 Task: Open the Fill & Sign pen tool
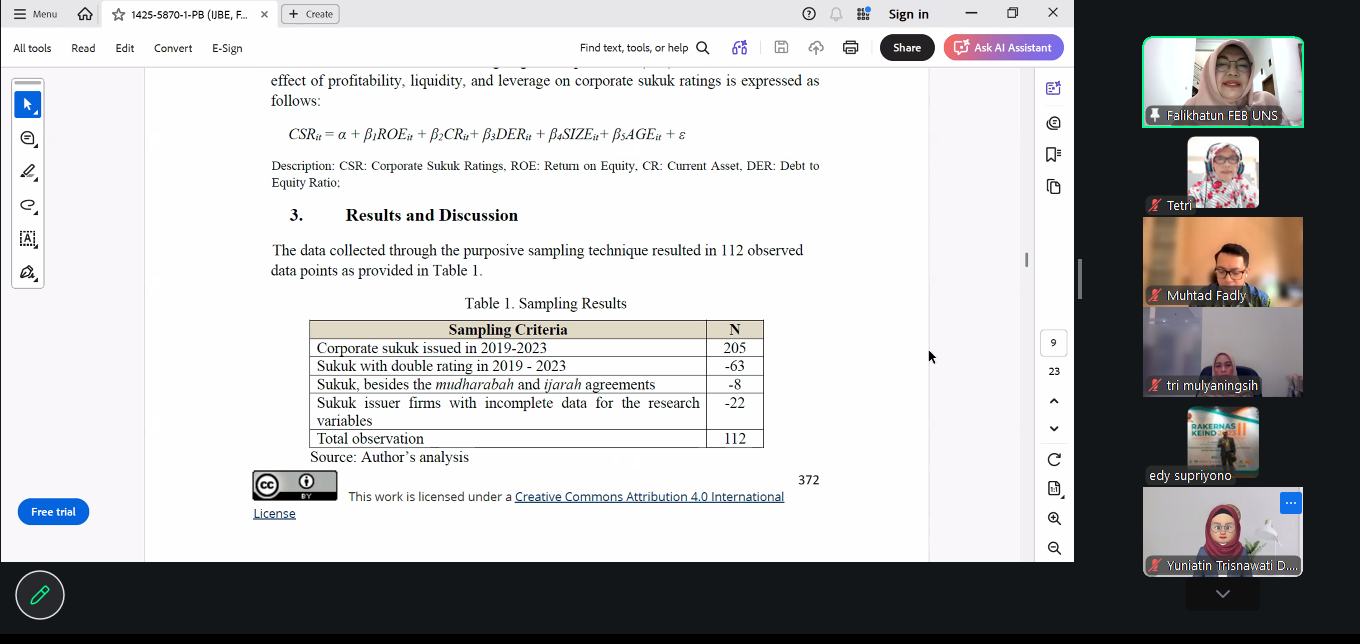[28, 272]
